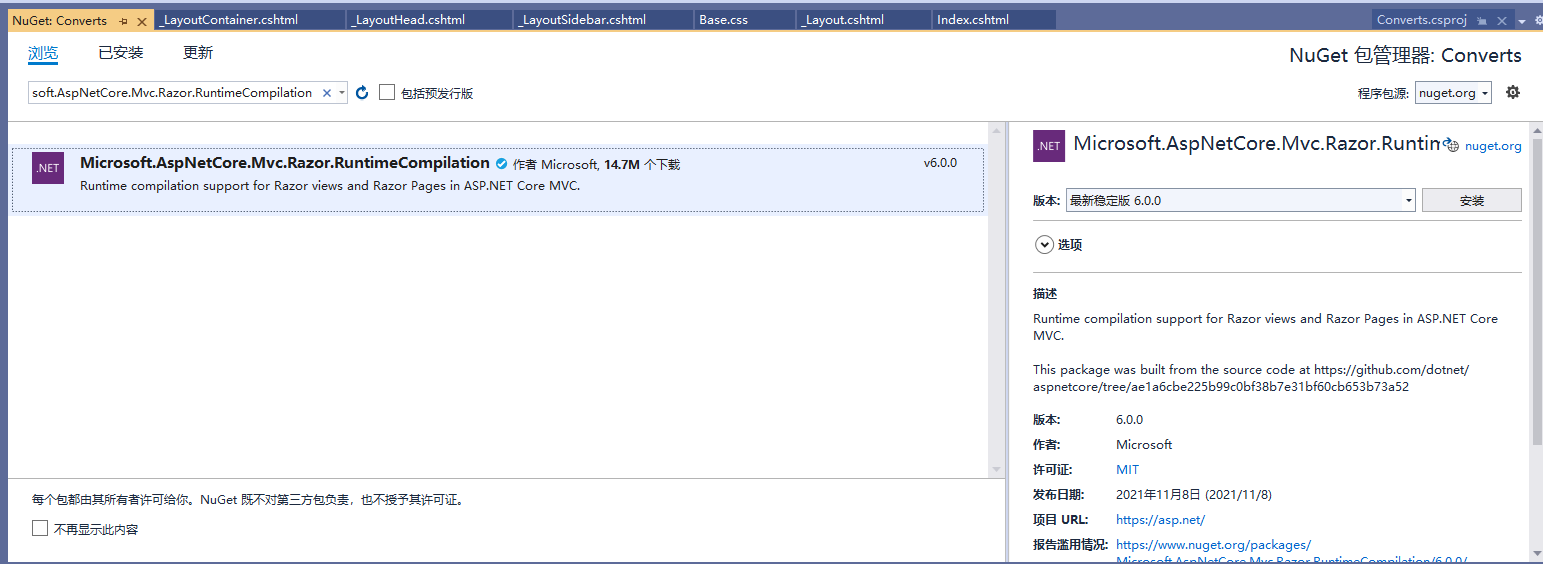Click the v6.0.0 version label in result
1543x564 pixels.
(x=940, y=163)
